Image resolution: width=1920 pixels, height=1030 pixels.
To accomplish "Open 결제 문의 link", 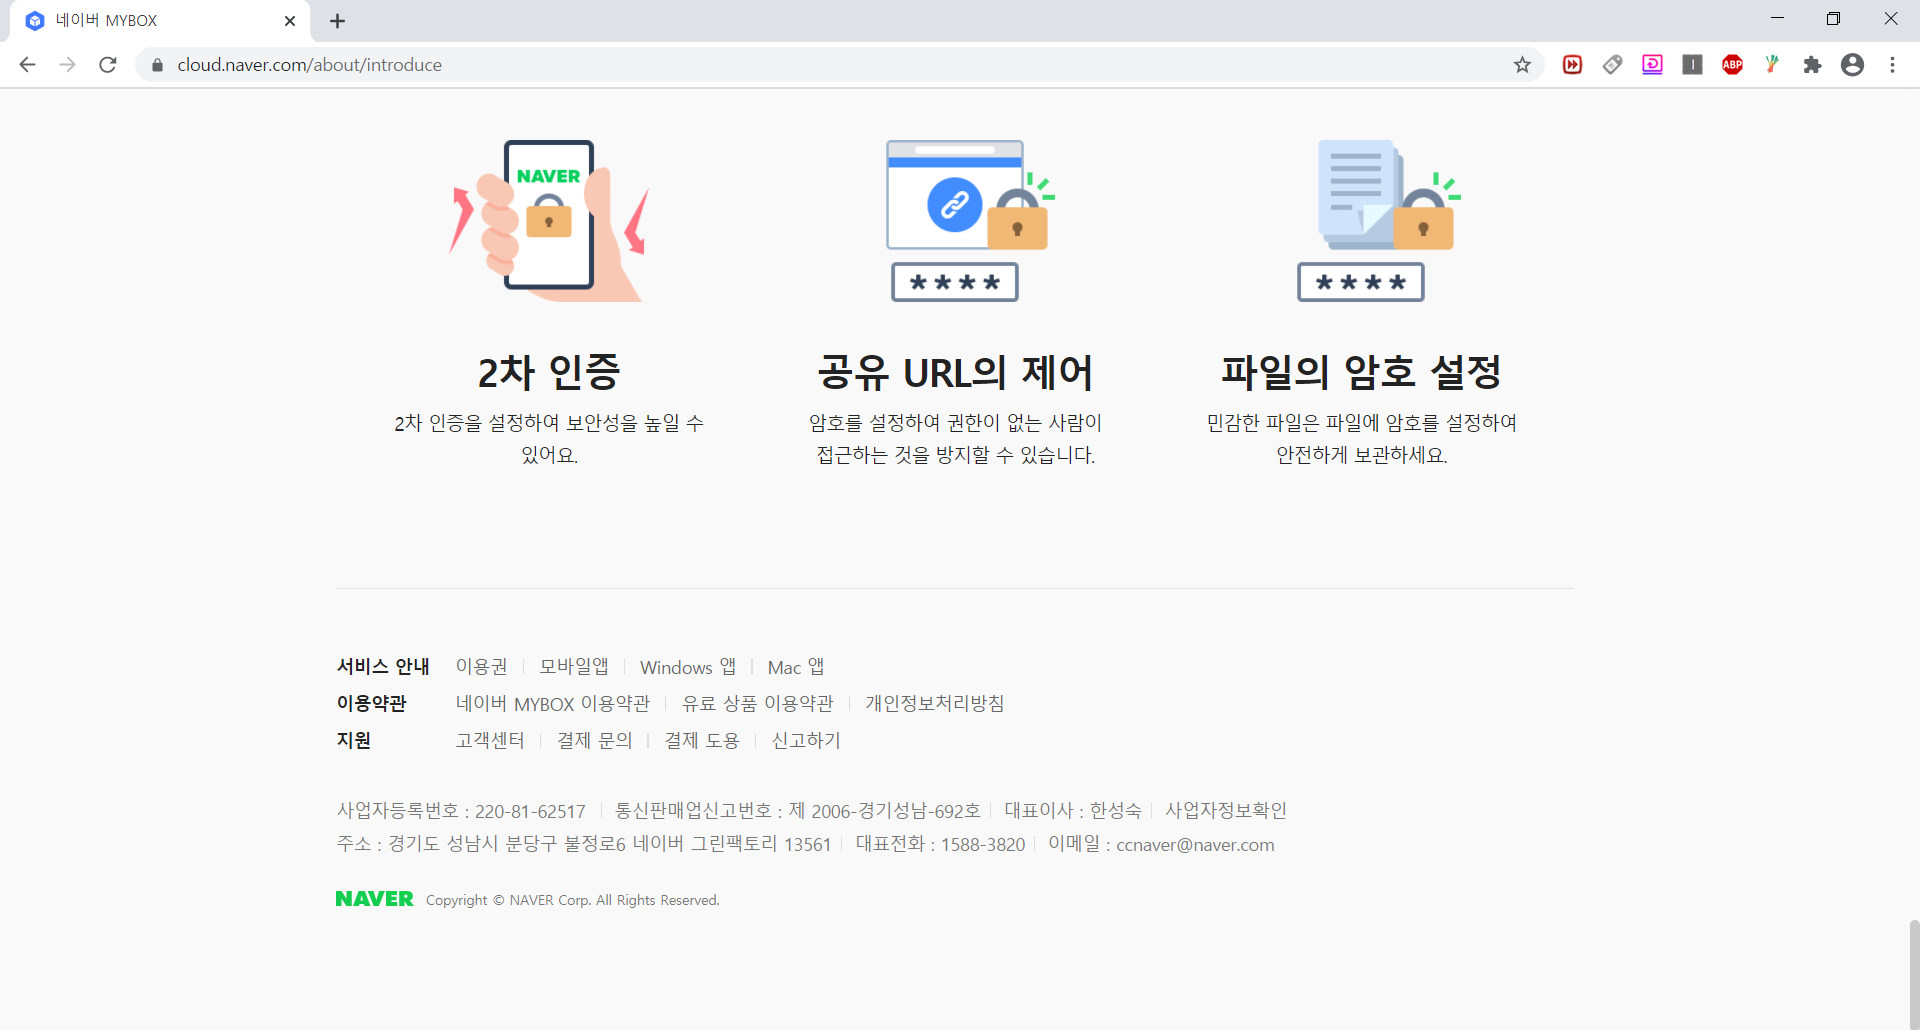I will [x=595, y=741].
